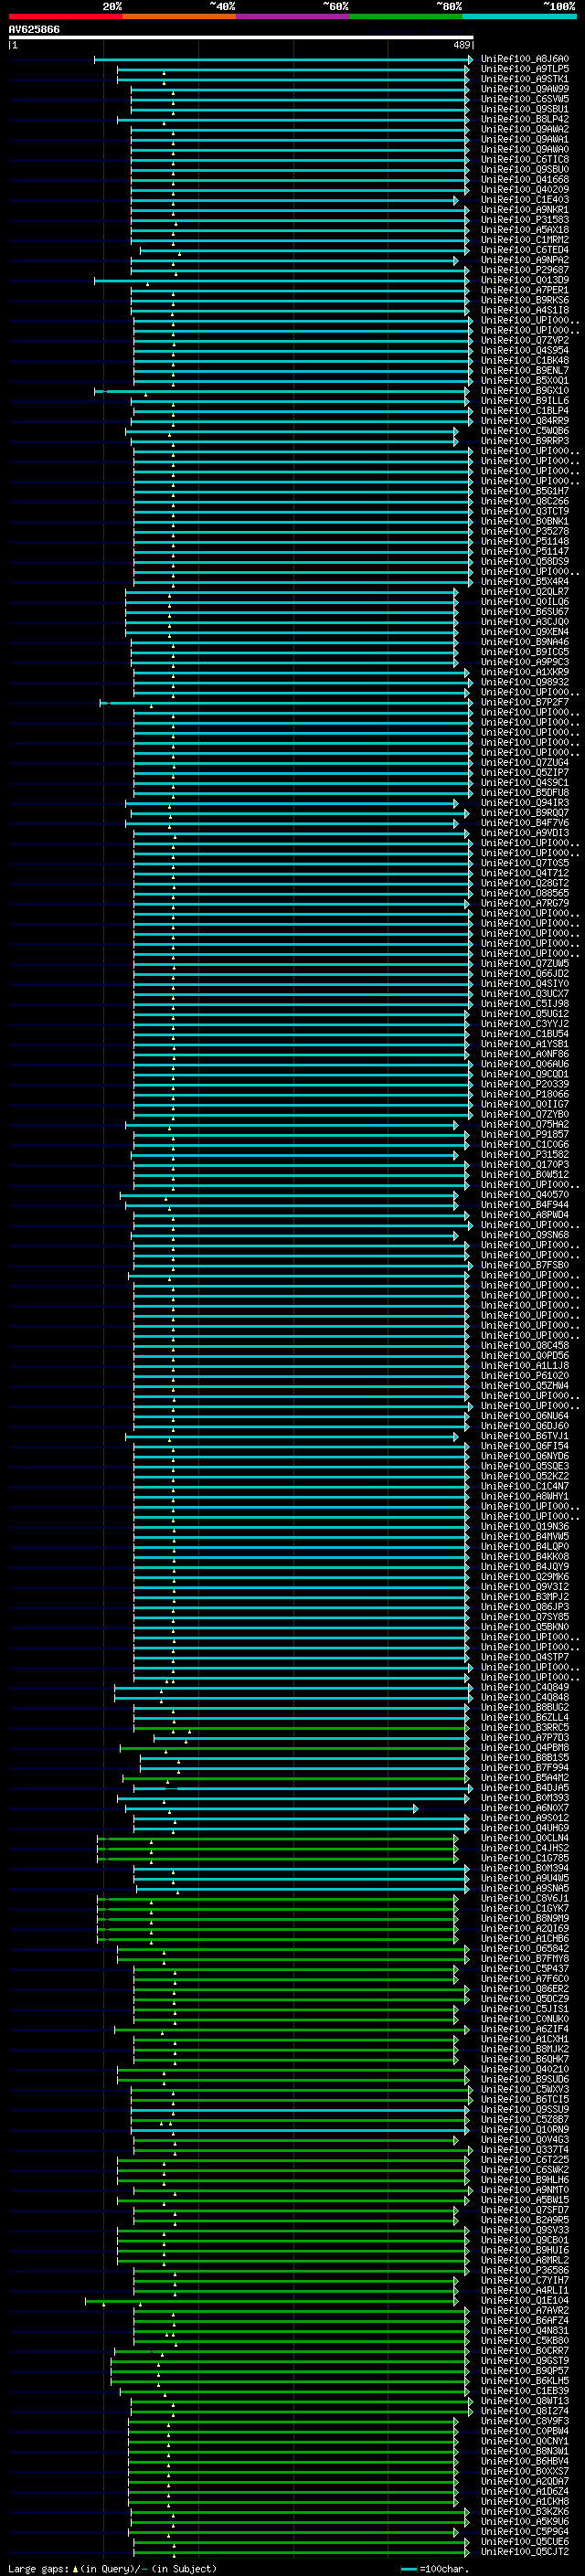Click the red 20% identity legend bar
This screenshot has height=2576, width=585.
(x=65, y=16)
